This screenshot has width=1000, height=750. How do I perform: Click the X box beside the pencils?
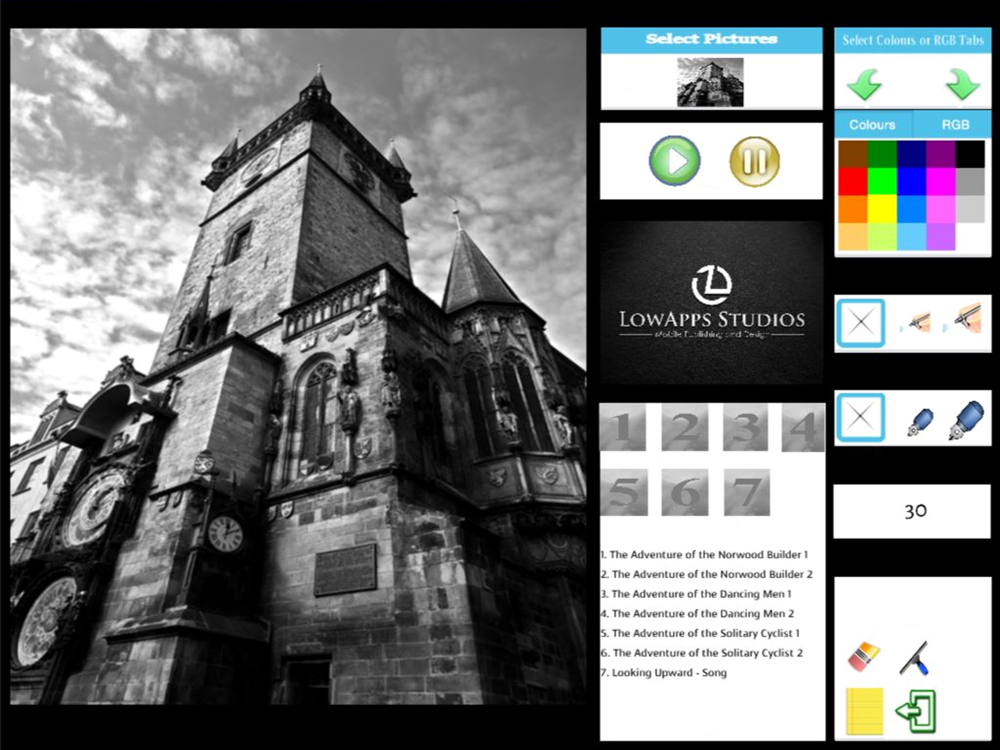click(x=861, y=323)
